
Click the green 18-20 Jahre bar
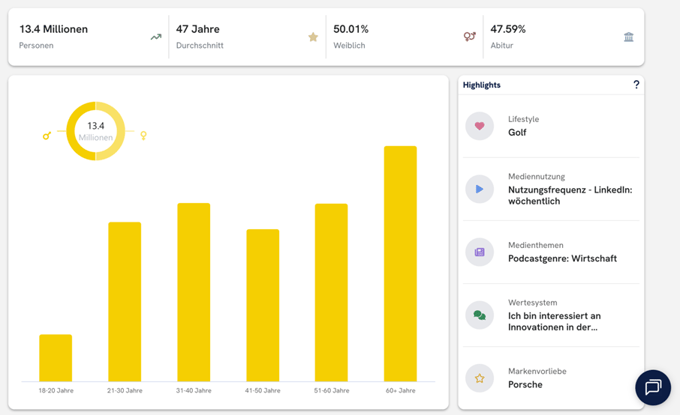click(56, 357)
